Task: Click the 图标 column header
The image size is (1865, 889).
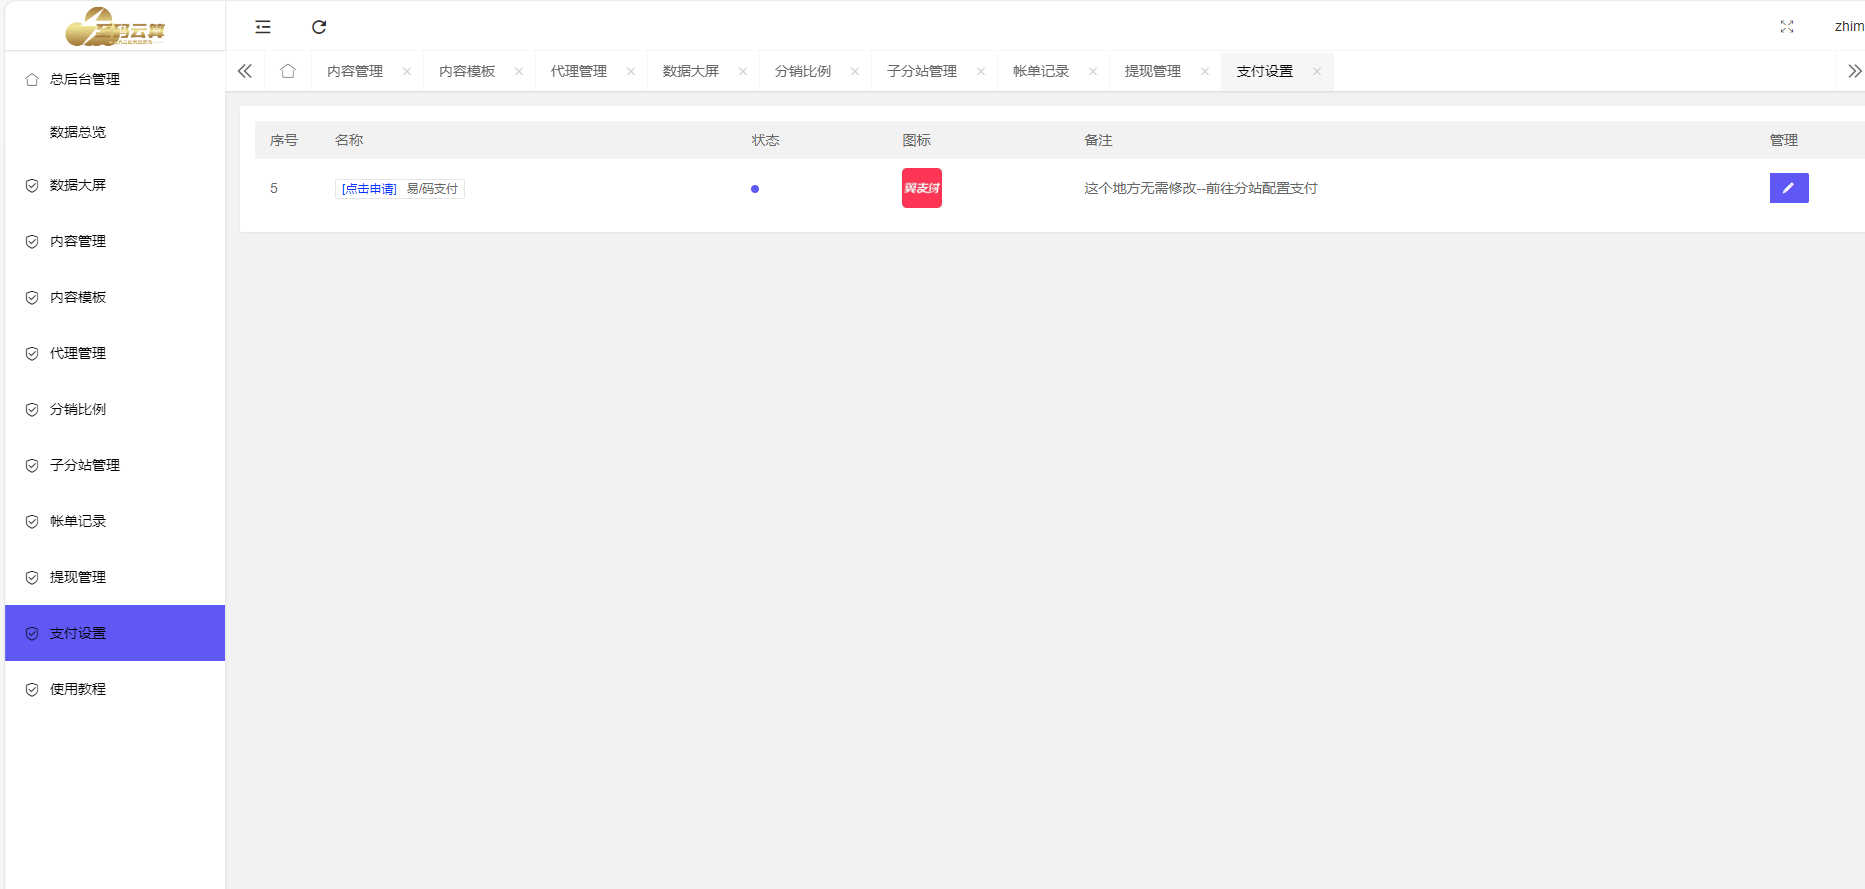Action: 917,140
